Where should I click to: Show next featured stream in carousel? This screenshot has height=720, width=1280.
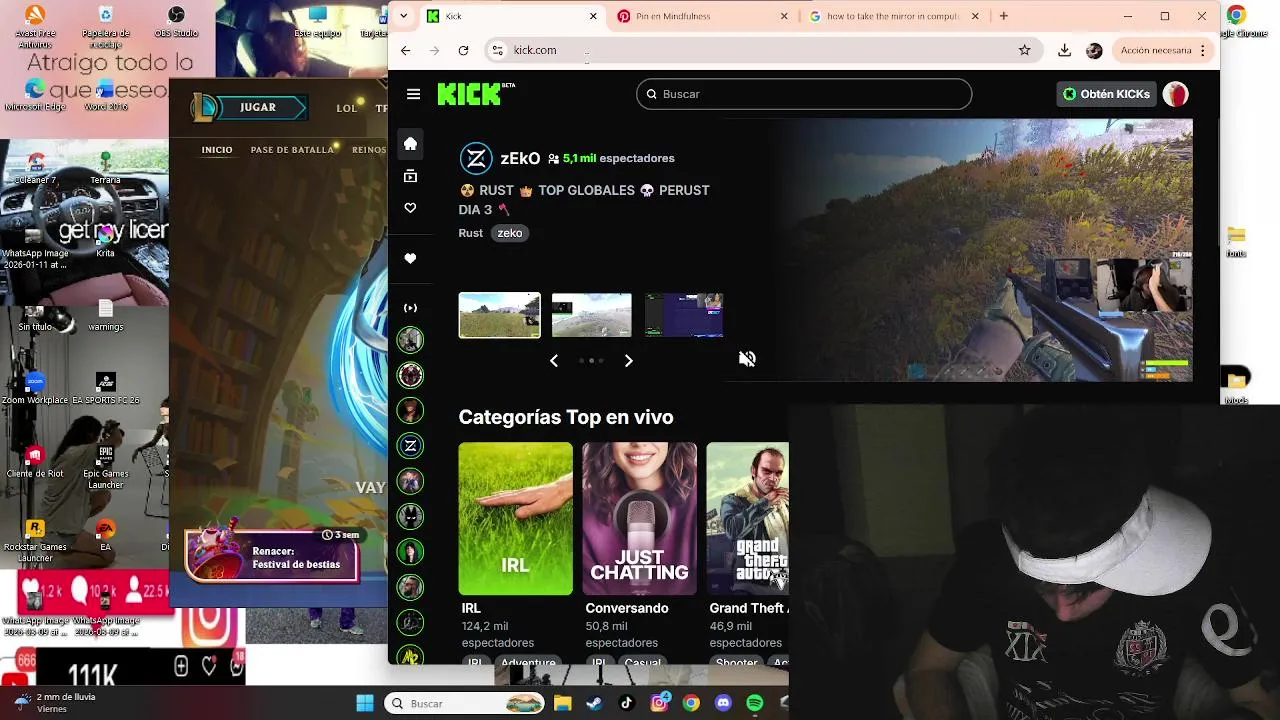click(x=628, y=360)
